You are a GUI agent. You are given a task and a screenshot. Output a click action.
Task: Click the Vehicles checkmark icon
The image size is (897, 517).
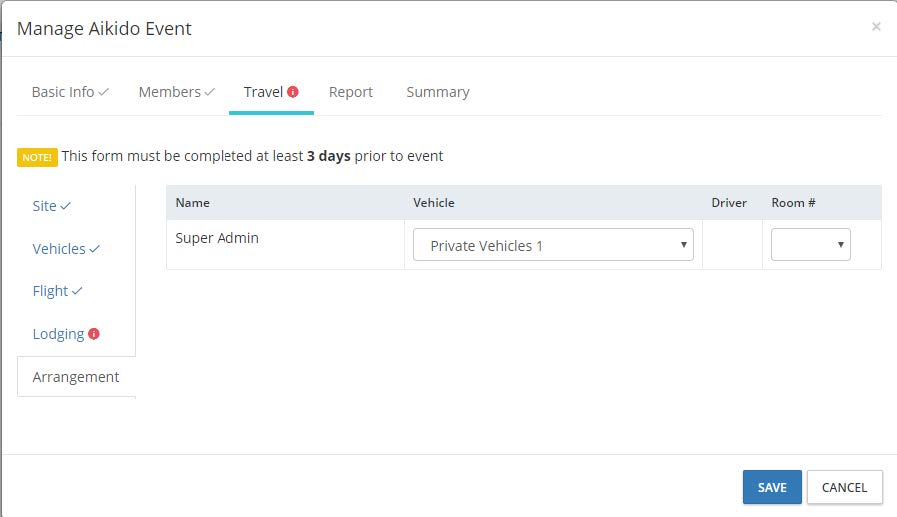point(95,249)
